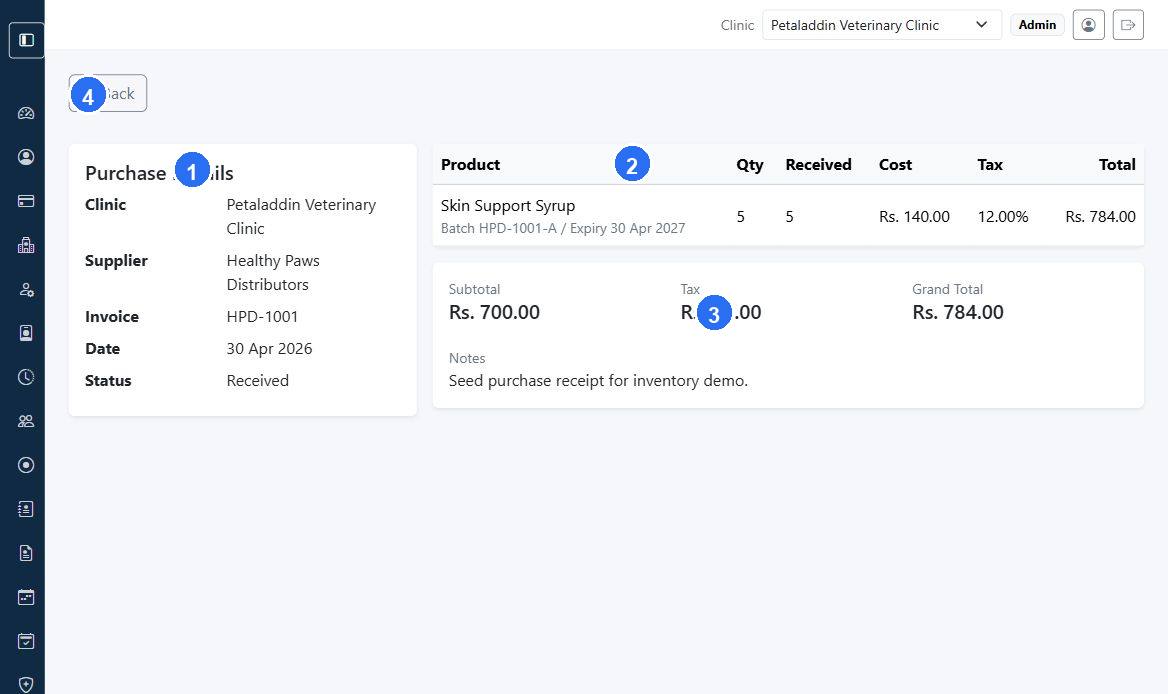Image resolution: width=1168 pixels, height=694 pixels.
Task: Open the shield icon in sidebar
Action: (26, 684)
